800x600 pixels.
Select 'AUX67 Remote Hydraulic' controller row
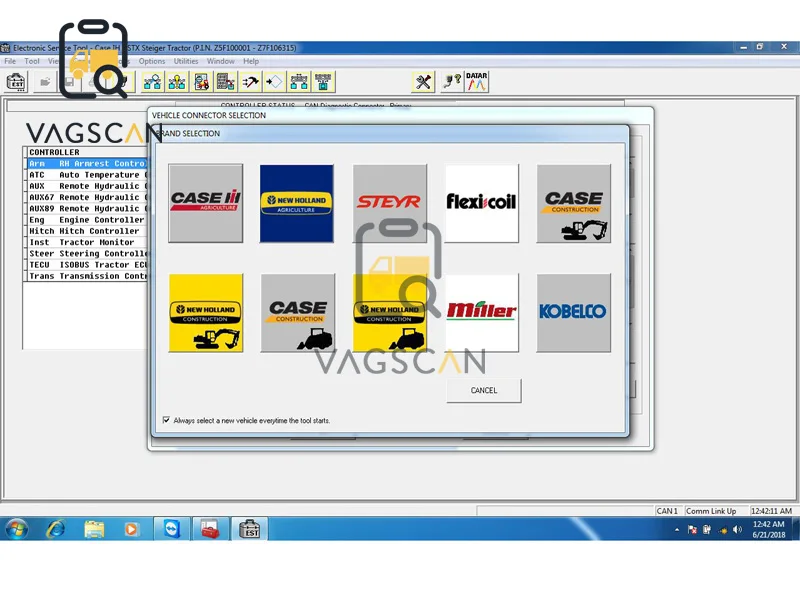pos(87,197)
